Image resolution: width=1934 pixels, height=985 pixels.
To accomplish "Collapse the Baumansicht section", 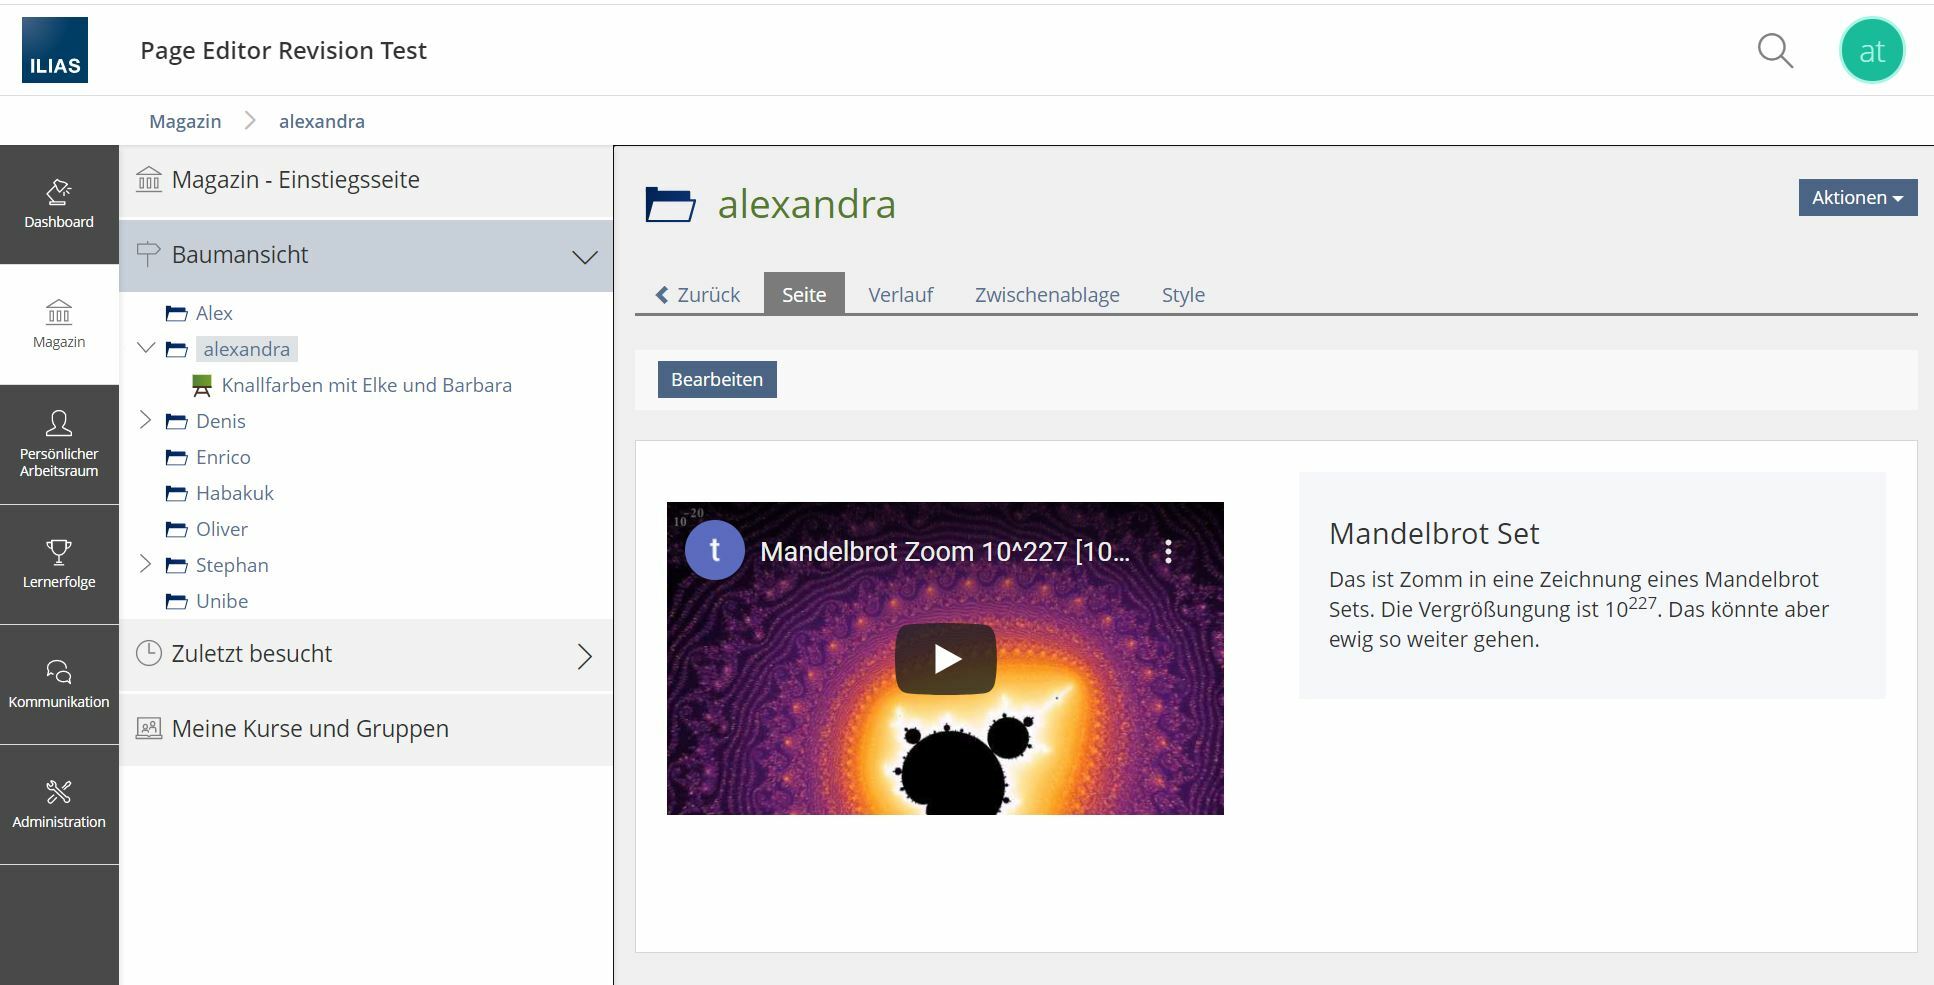I will [584, 257].
